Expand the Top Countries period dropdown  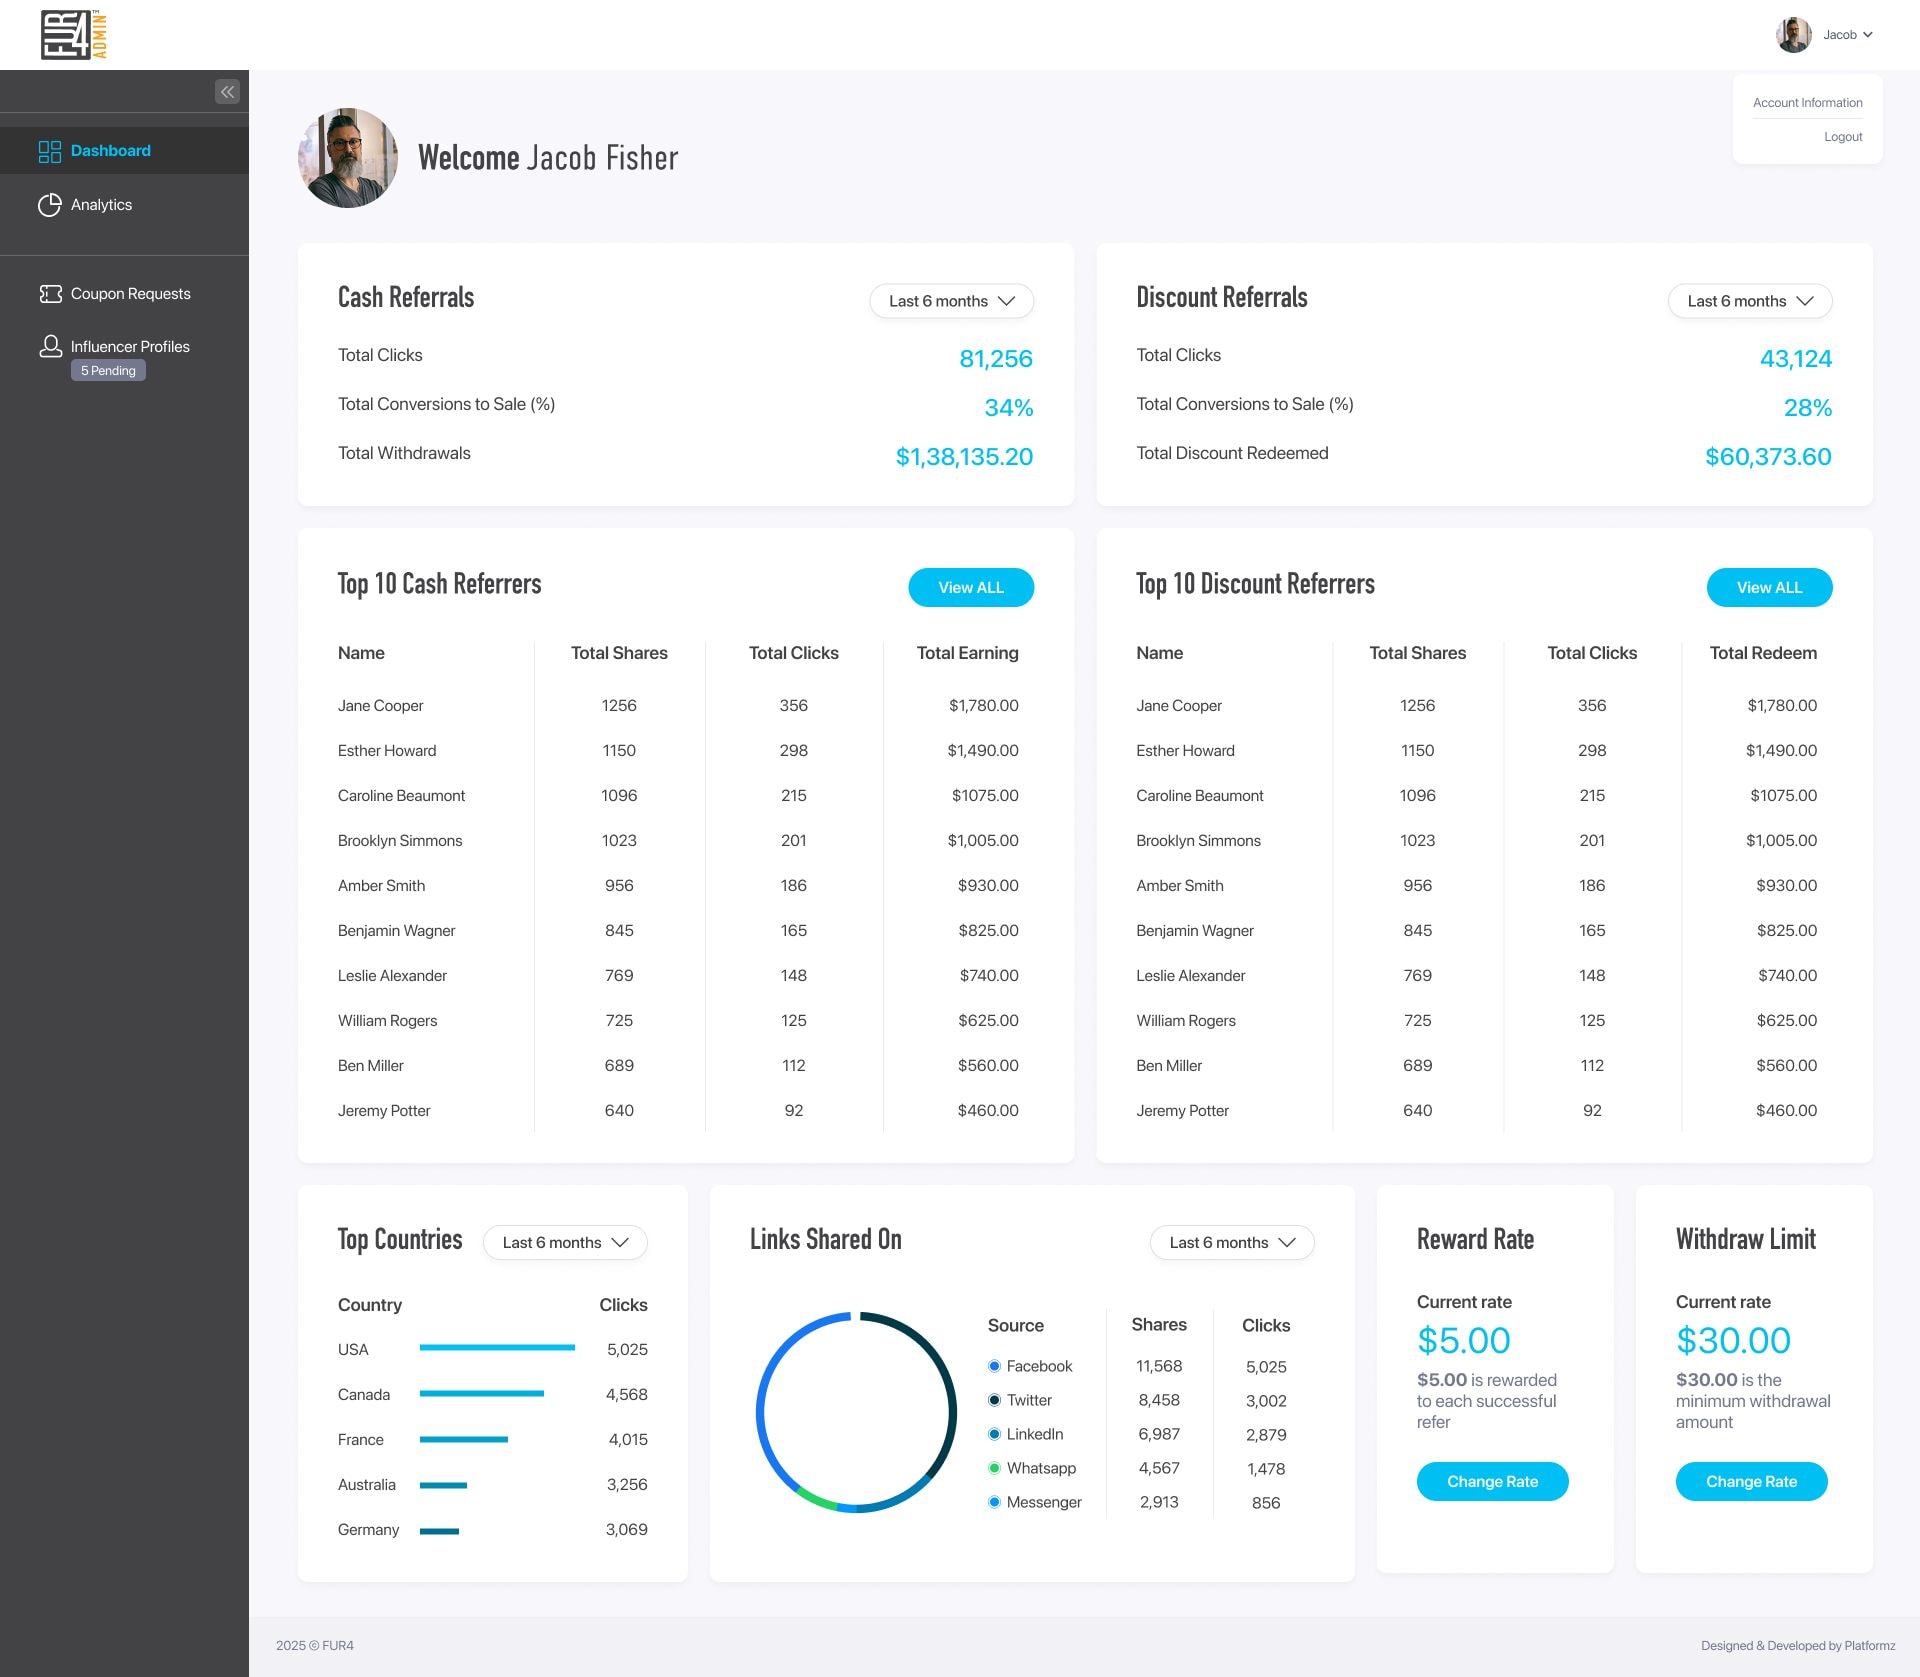pyautogui.click(x=565, y=1242)
